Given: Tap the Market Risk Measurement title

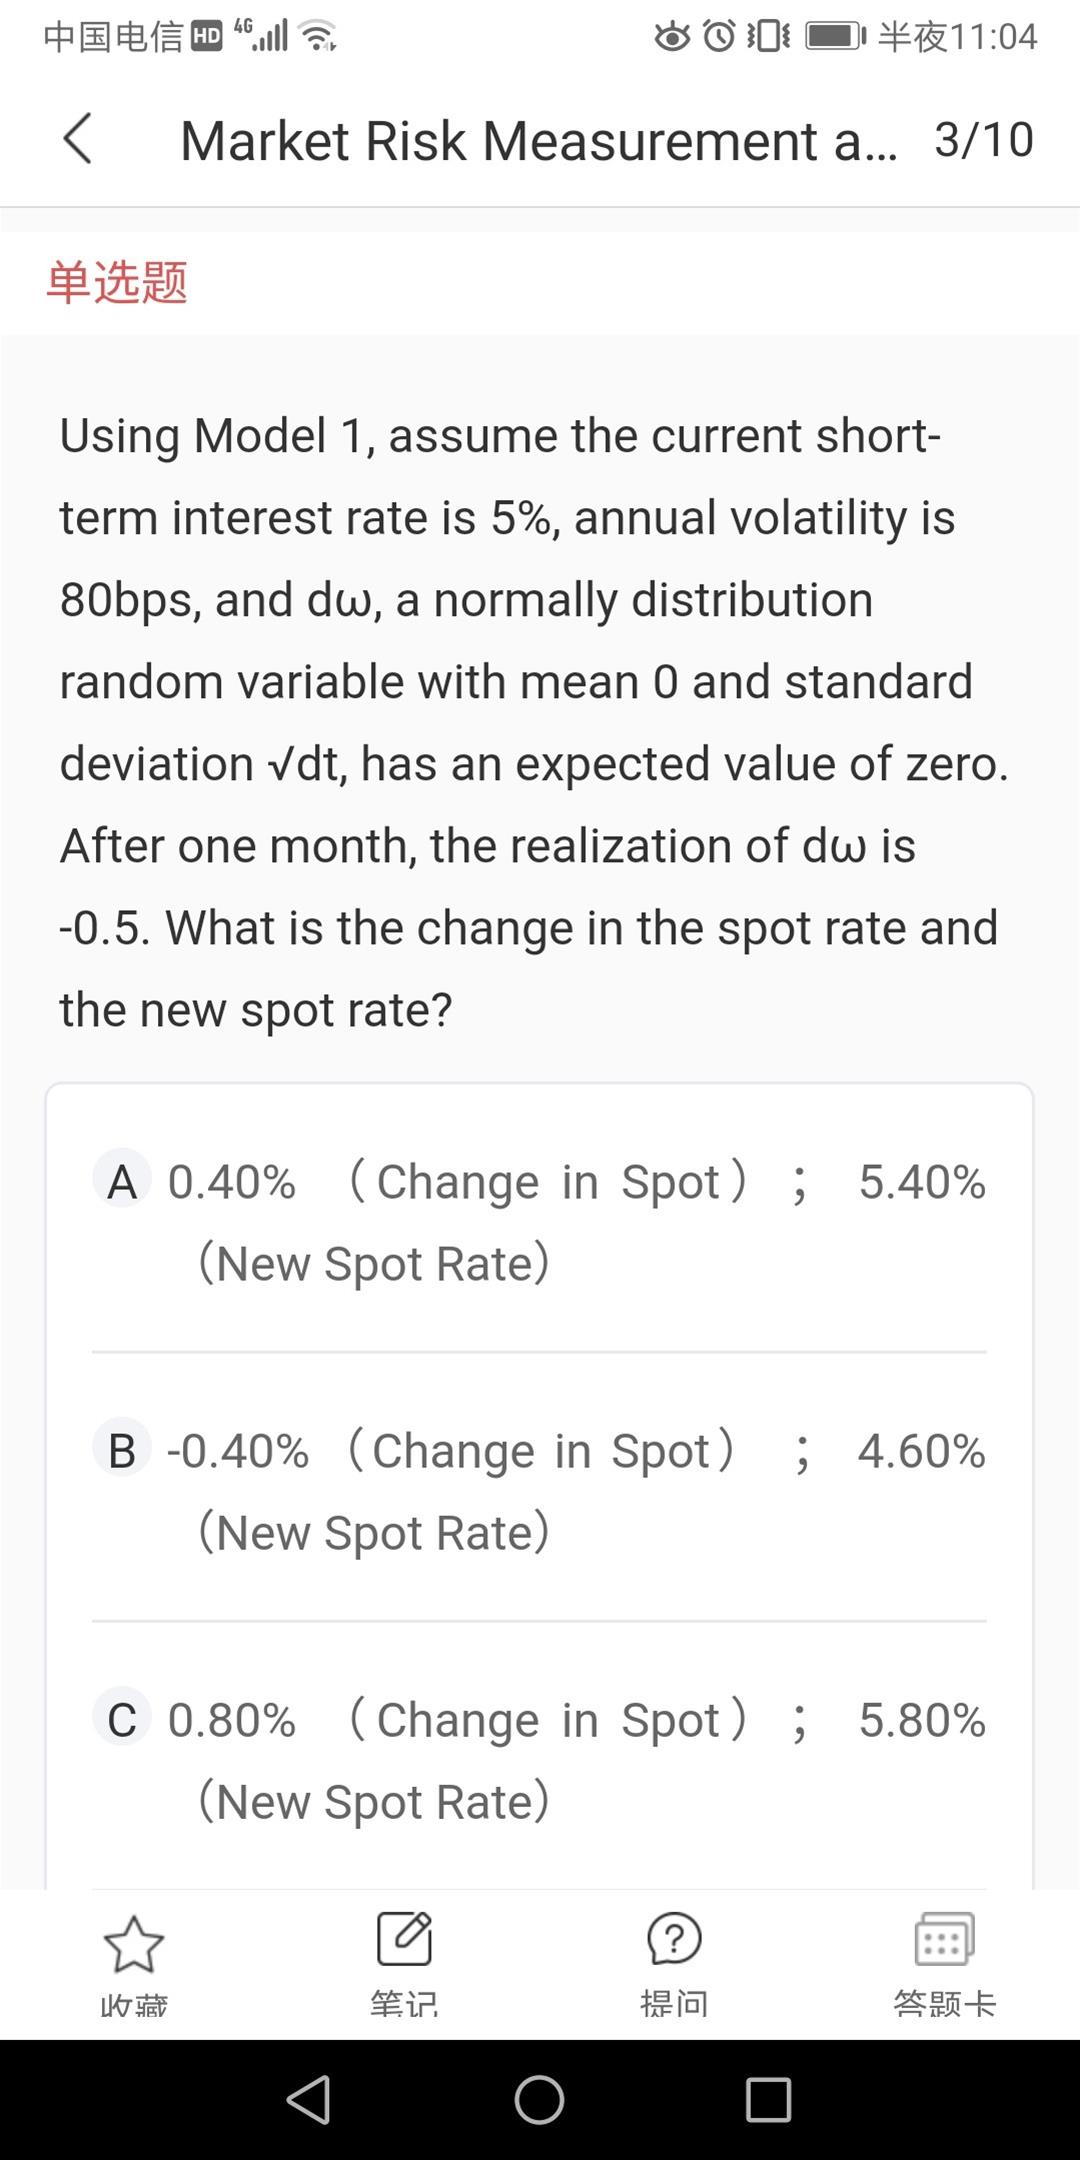Looking at the screenshot, I should click(x=538, y=140).
